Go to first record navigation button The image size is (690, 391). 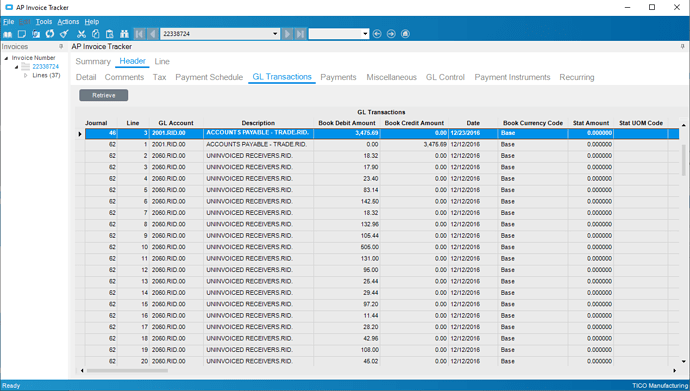(139, 34)
